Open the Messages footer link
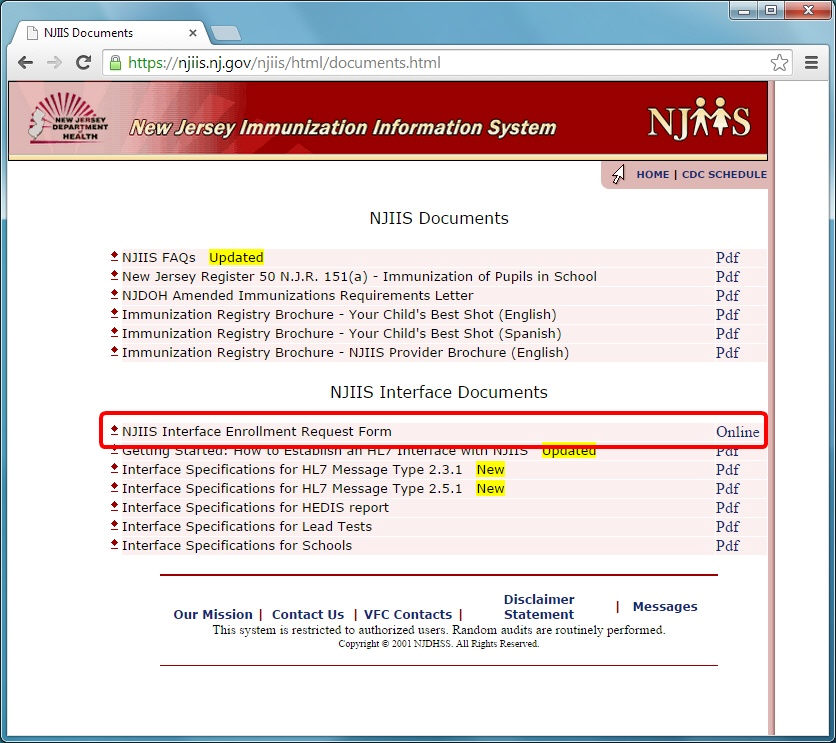The height and width of the screenshot is (743, 836). [665, 607]
